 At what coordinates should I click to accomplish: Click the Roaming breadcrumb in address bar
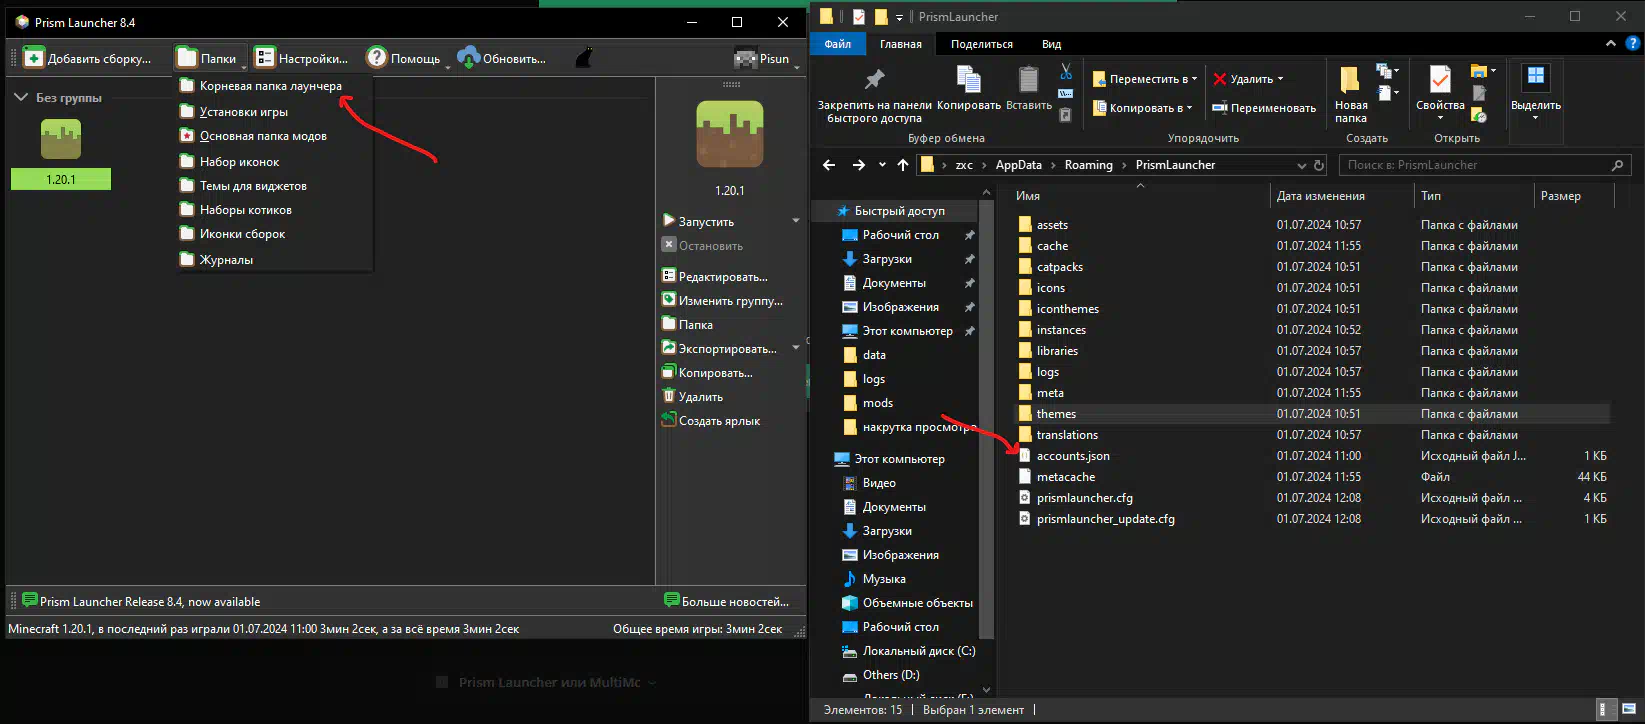(1088, 165)
